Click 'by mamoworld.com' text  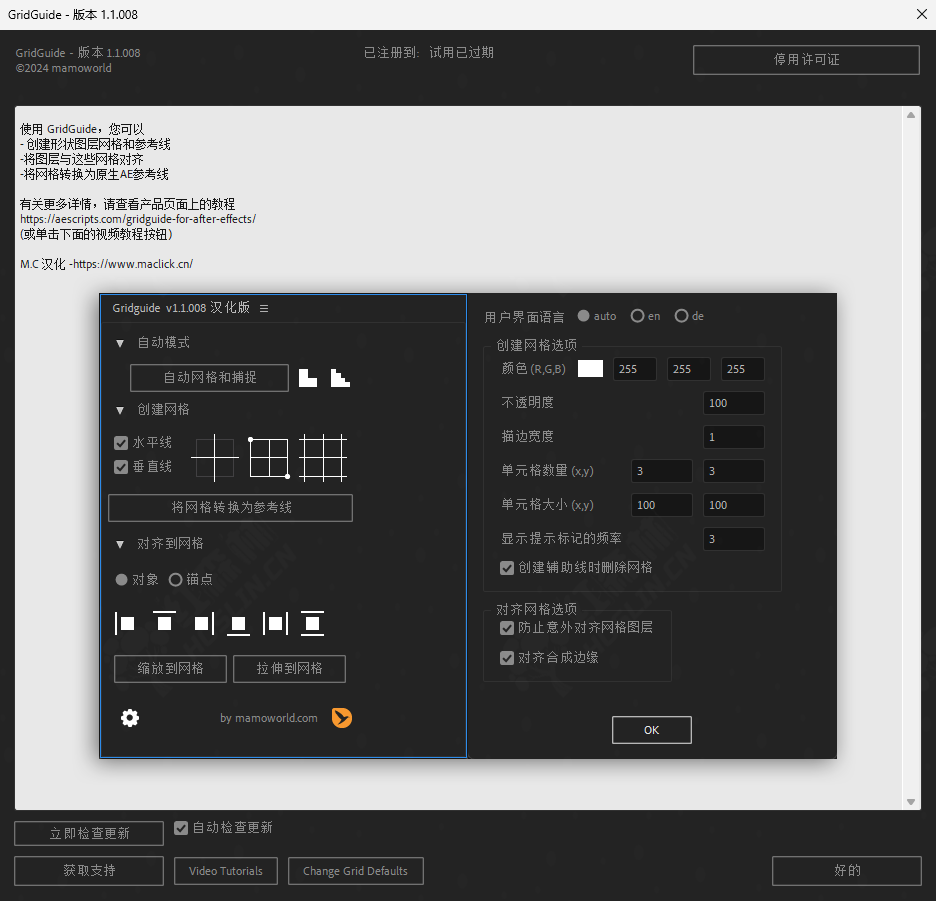(269, 718)
